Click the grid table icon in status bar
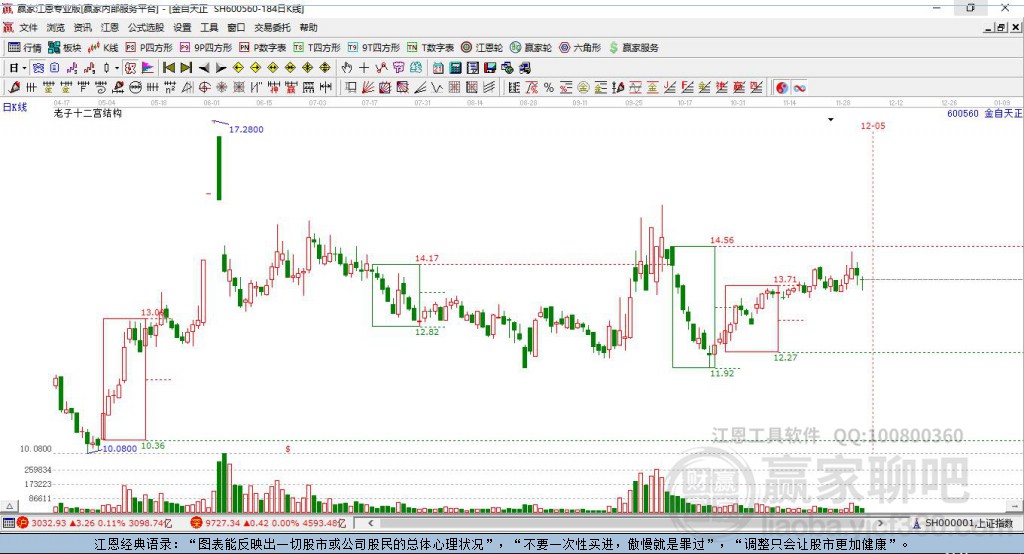Screen dimensions: 1024x554 pyautogui.click(x=8, y=523)
